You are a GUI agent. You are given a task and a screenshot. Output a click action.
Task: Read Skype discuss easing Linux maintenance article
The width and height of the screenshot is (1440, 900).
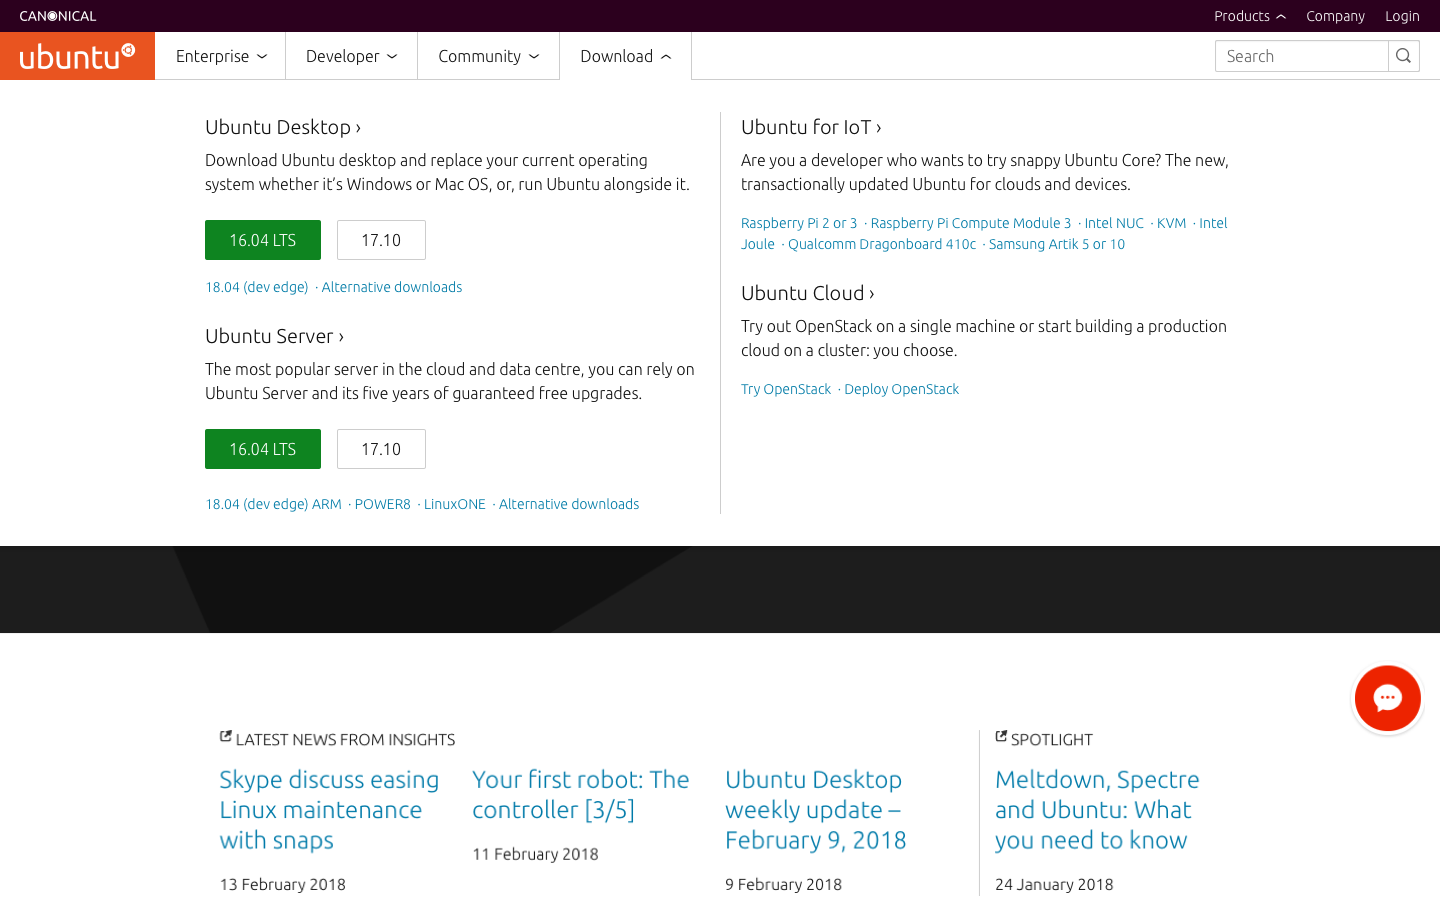(329, 810)
